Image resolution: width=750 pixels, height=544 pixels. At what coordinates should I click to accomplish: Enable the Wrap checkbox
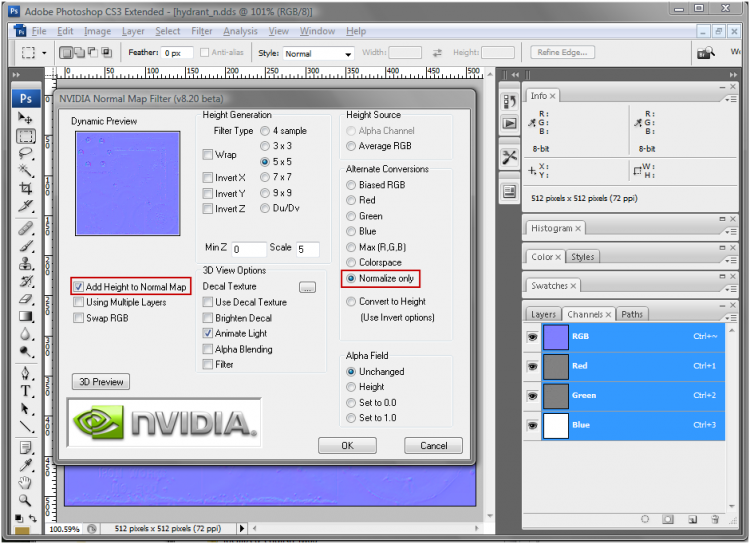click(208, 155)
